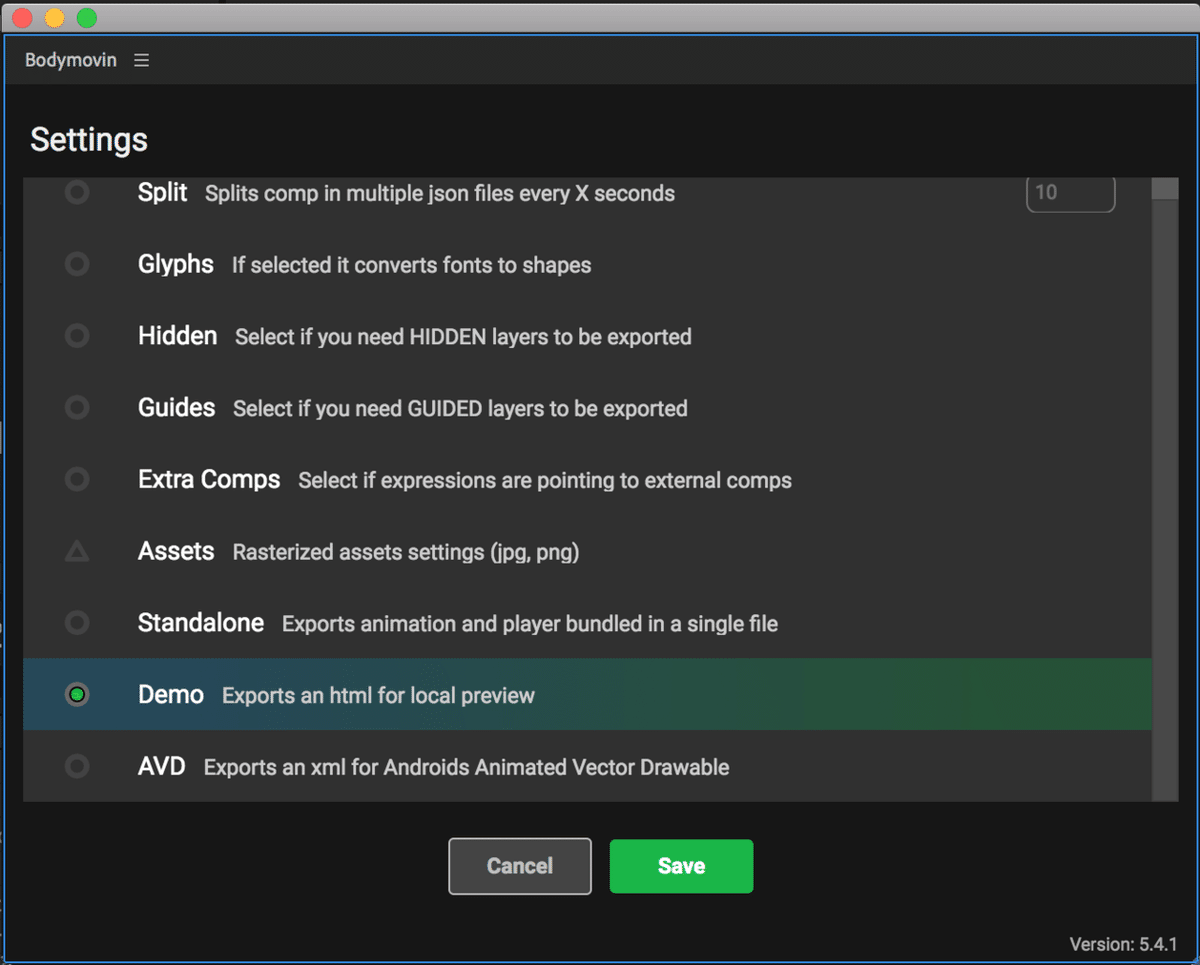Enable the Hidden layers radio
Viewport: 1200px width, 965px height.
pyautogui.click(x=77, y=336)
